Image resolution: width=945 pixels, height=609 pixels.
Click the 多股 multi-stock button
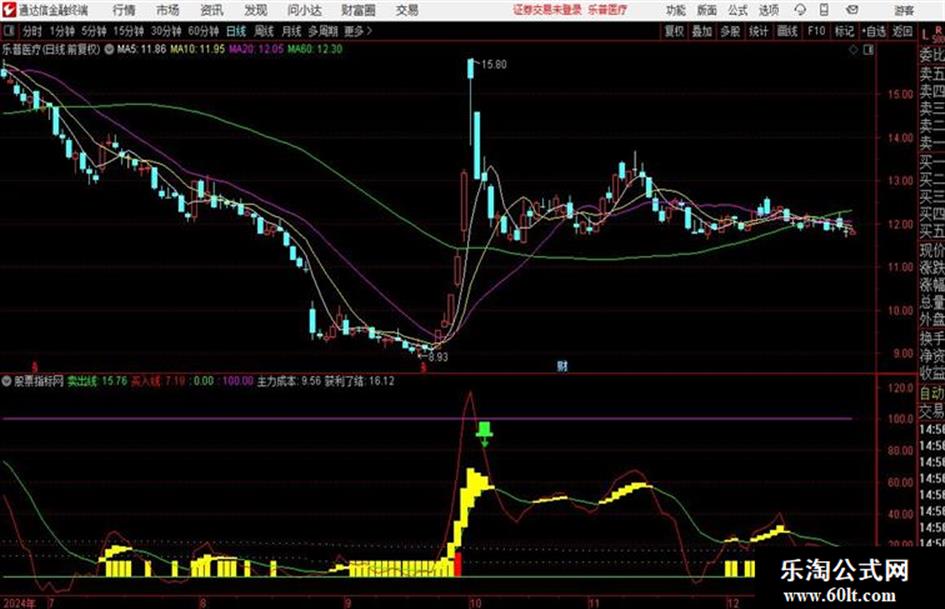pos(730,31)
